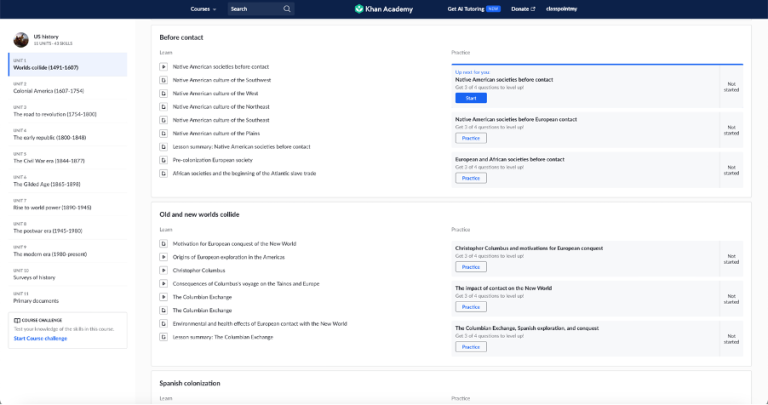Start the Native American societies before contact practice
The width and height of the screenshot is (768, 405).
pos(471,98)
